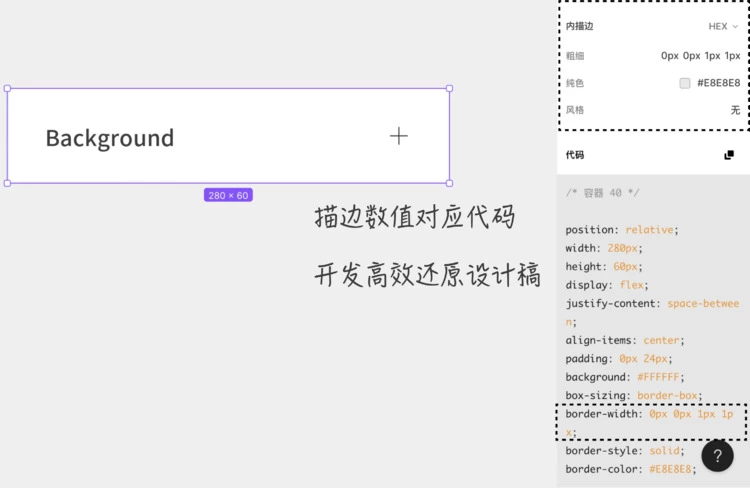Click the border-color: #E8E8E8 code line

click(x=630, y=469)
